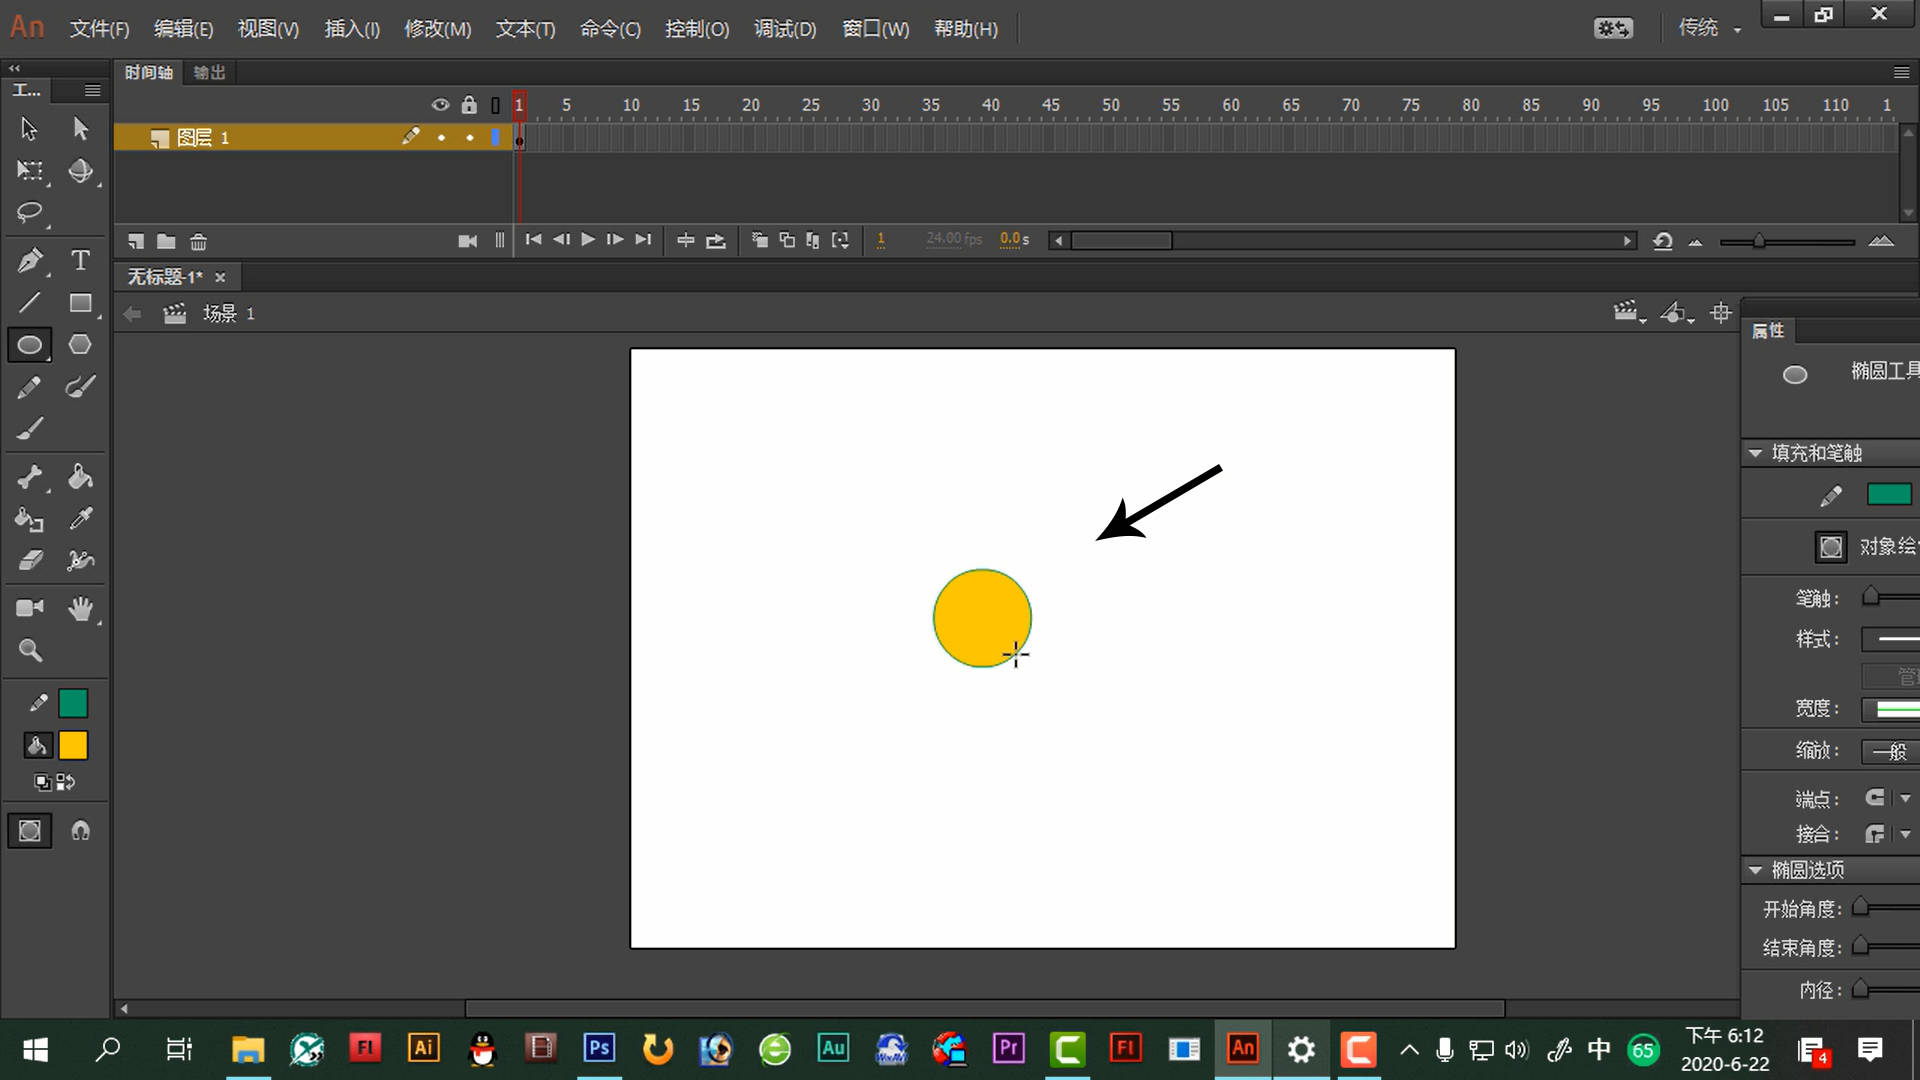Select the Selection (arrow) tool
Screen dimensions: 1920x1080
(29, 129)
